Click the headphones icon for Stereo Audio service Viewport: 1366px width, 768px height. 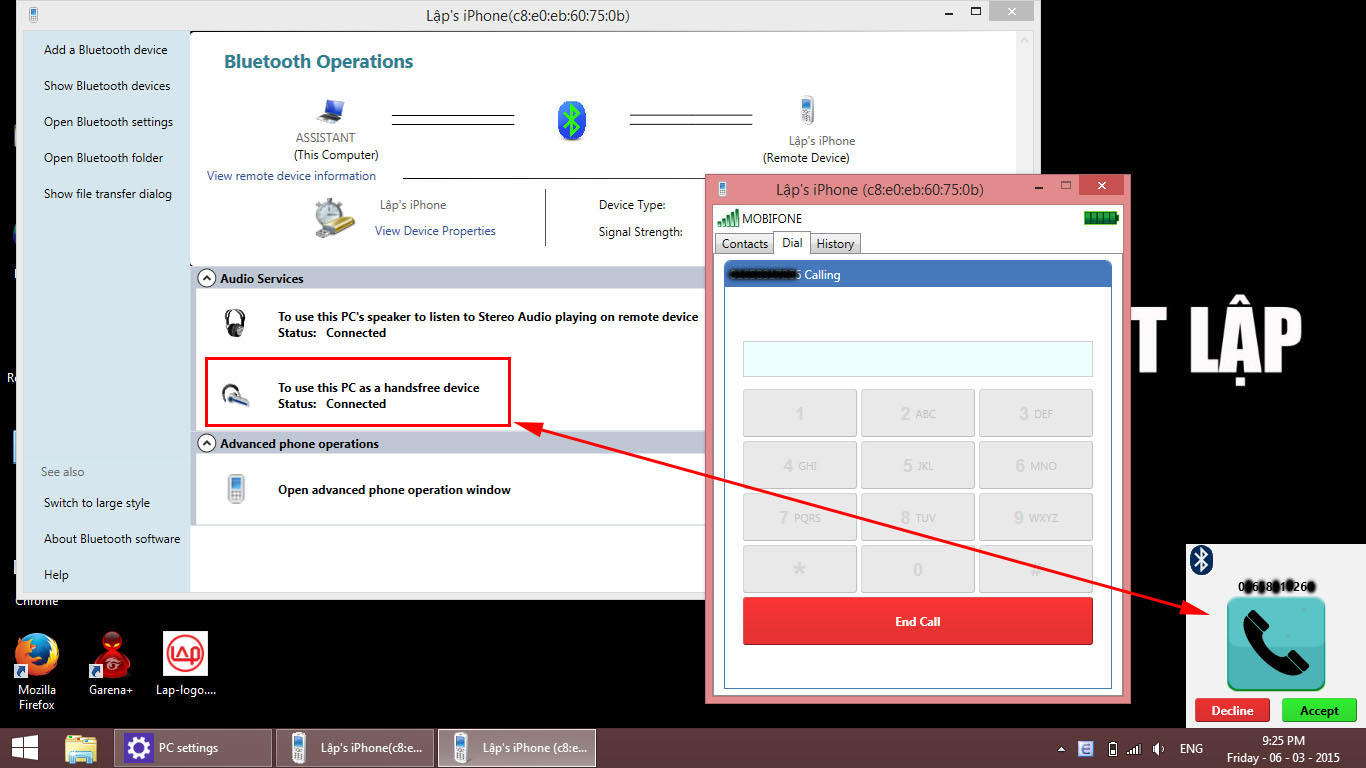(x=235, y=323)
